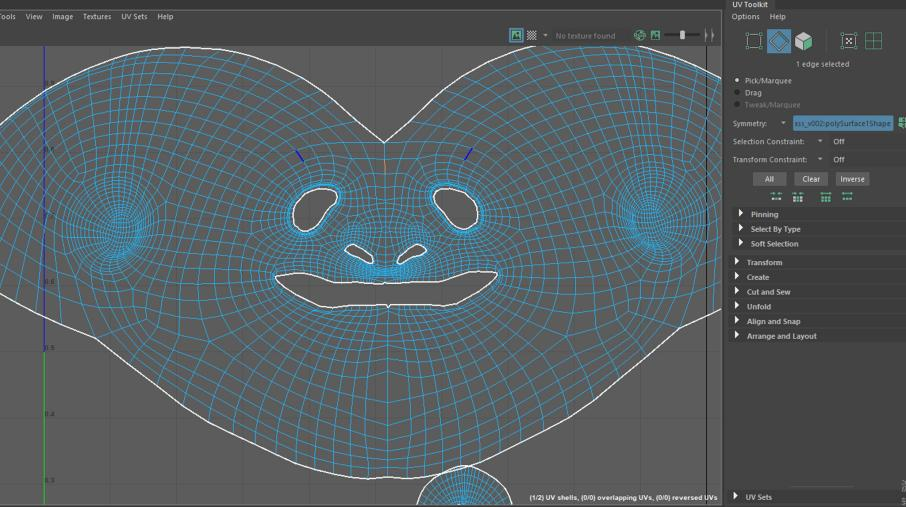
Task: Select highlighted edge selection mode icon
Action: tap(779, 41)
